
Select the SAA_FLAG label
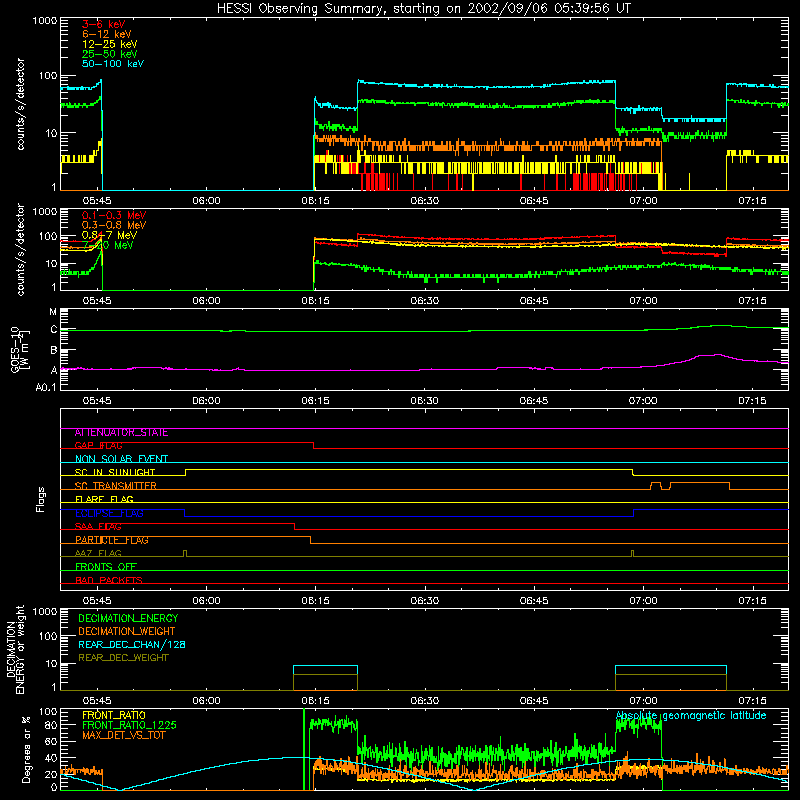pyautogui.click(x=98, y=527)
